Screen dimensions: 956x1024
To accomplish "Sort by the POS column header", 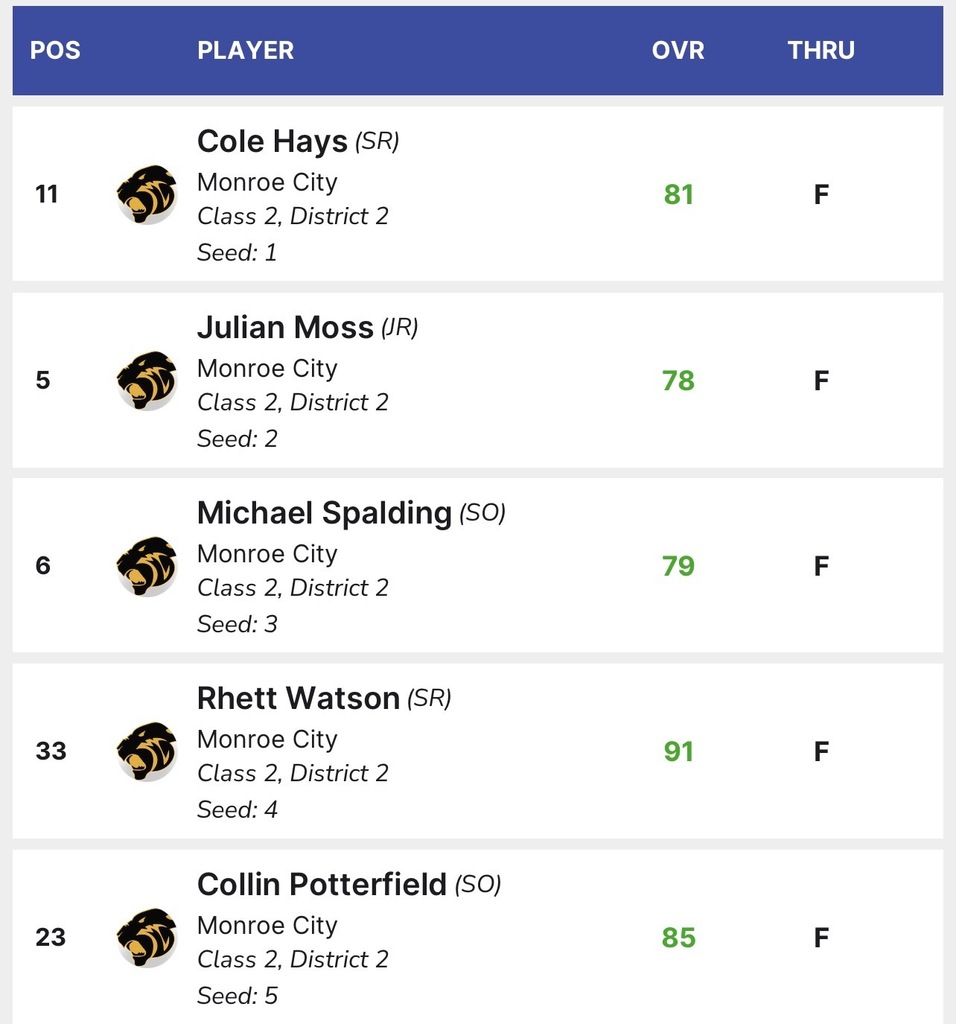I will [55, 50].
